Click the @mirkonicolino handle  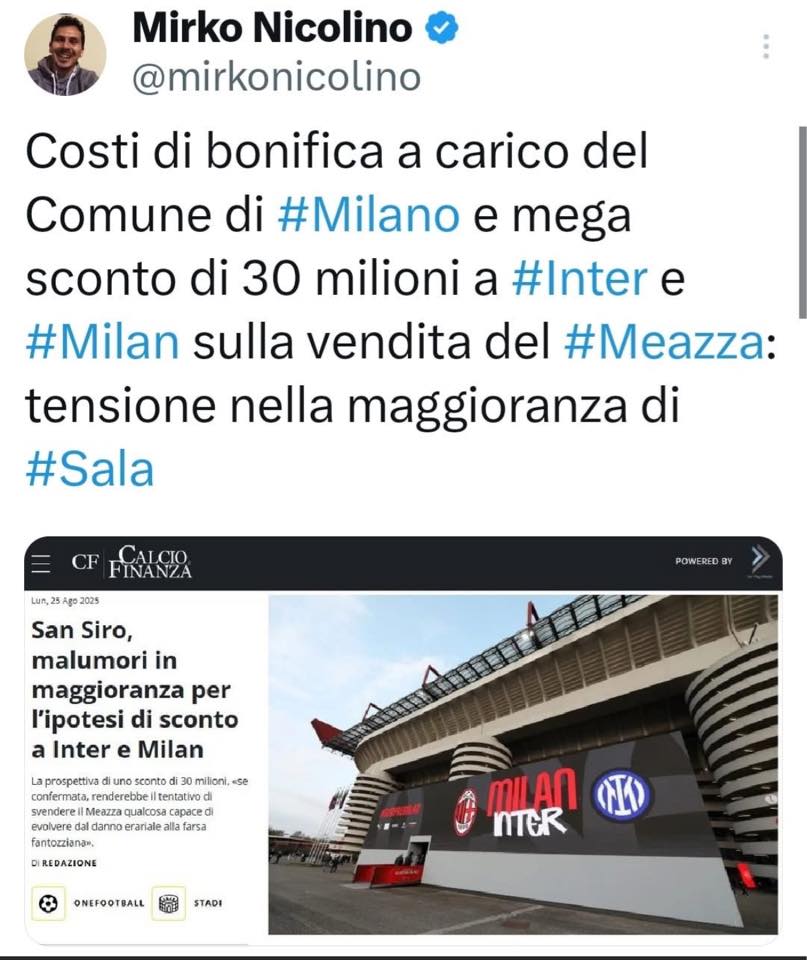point(277,78)
